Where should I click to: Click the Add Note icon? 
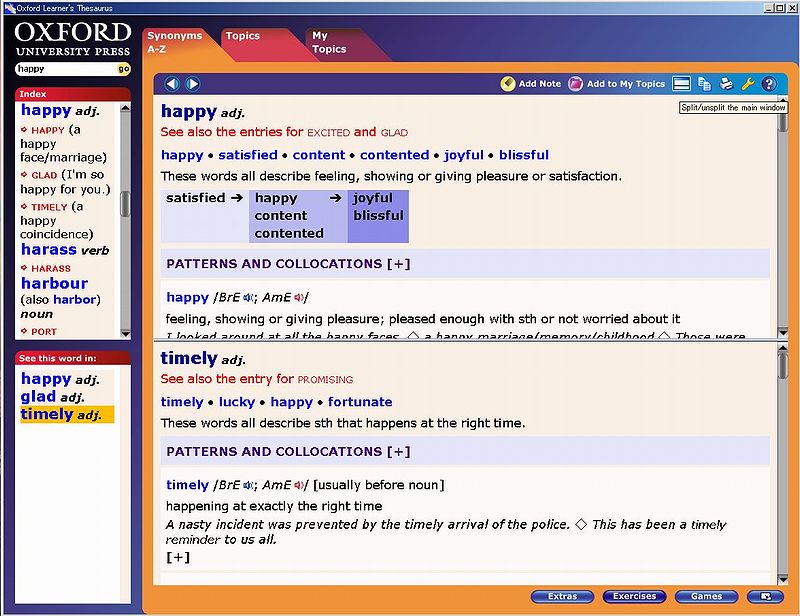click(508, 84)
